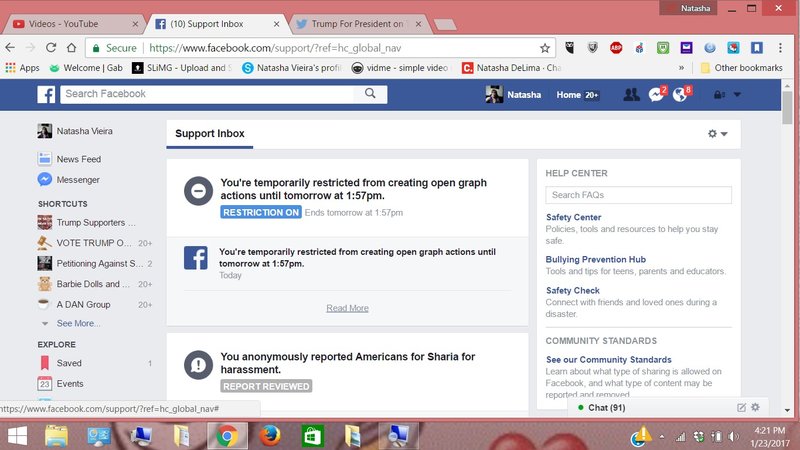Switch to the Videos - YouTube tab
Viewport: 800px width, 450px height.
coord(70,22)
